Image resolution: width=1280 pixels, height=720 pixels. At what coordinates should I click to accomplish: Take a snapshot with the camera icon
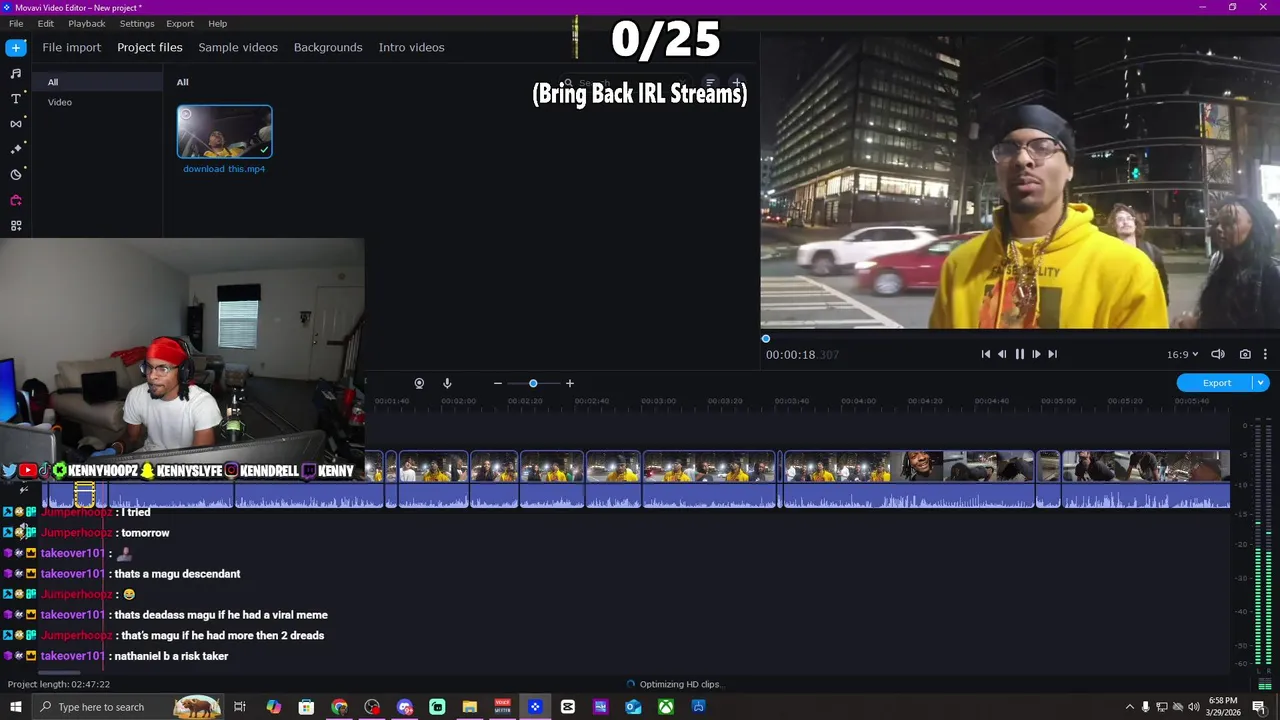tap(1245, 354)
